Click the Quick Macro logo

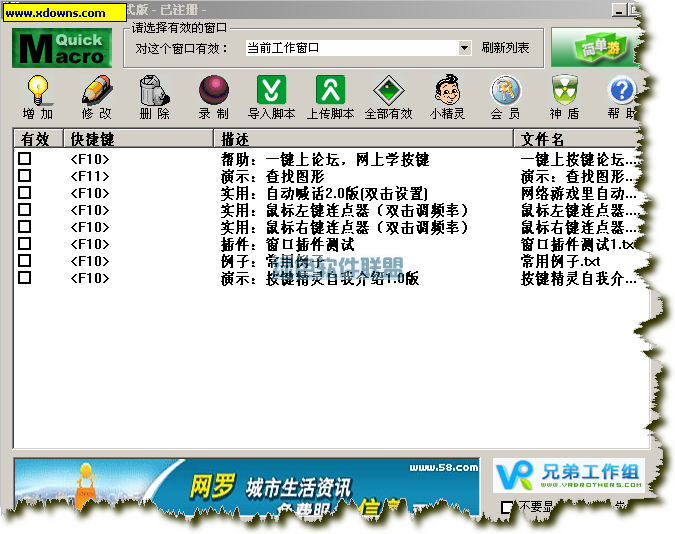pyautogui.click(x=62, y=48)
